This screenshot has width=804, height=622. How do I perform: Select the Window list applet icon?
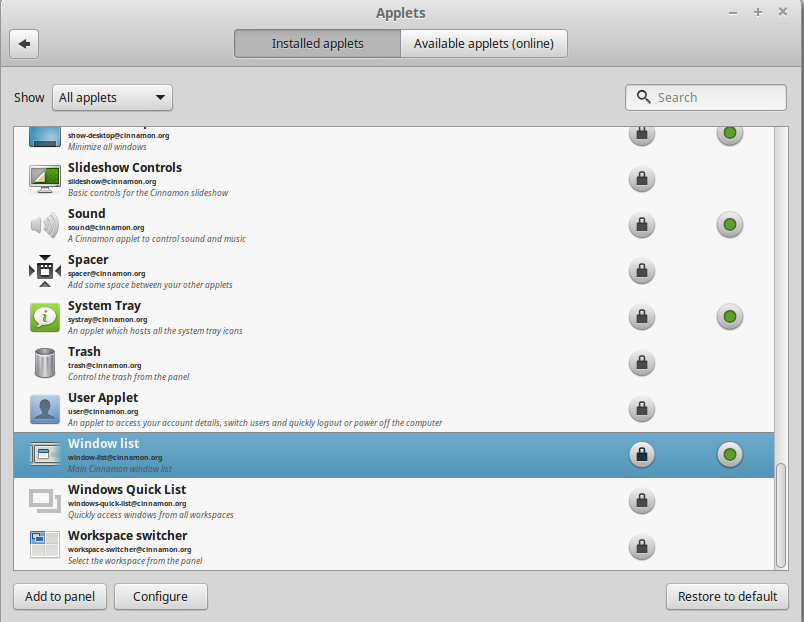(x=45, y=455)
